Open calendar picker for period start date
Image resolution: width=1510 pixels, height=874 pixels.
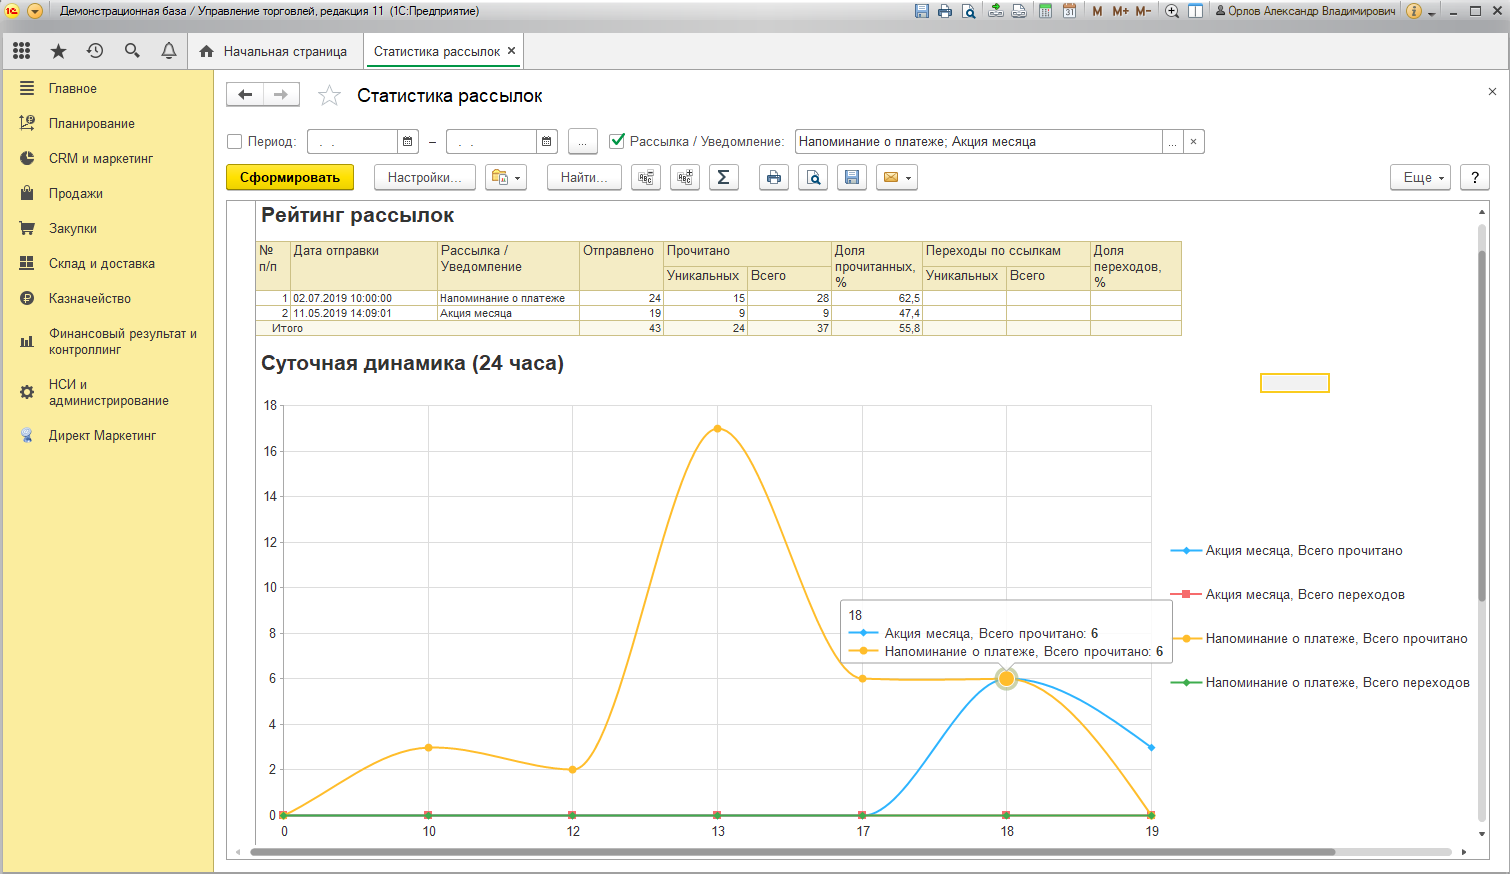pyautogui.click(x=407, y=142)
